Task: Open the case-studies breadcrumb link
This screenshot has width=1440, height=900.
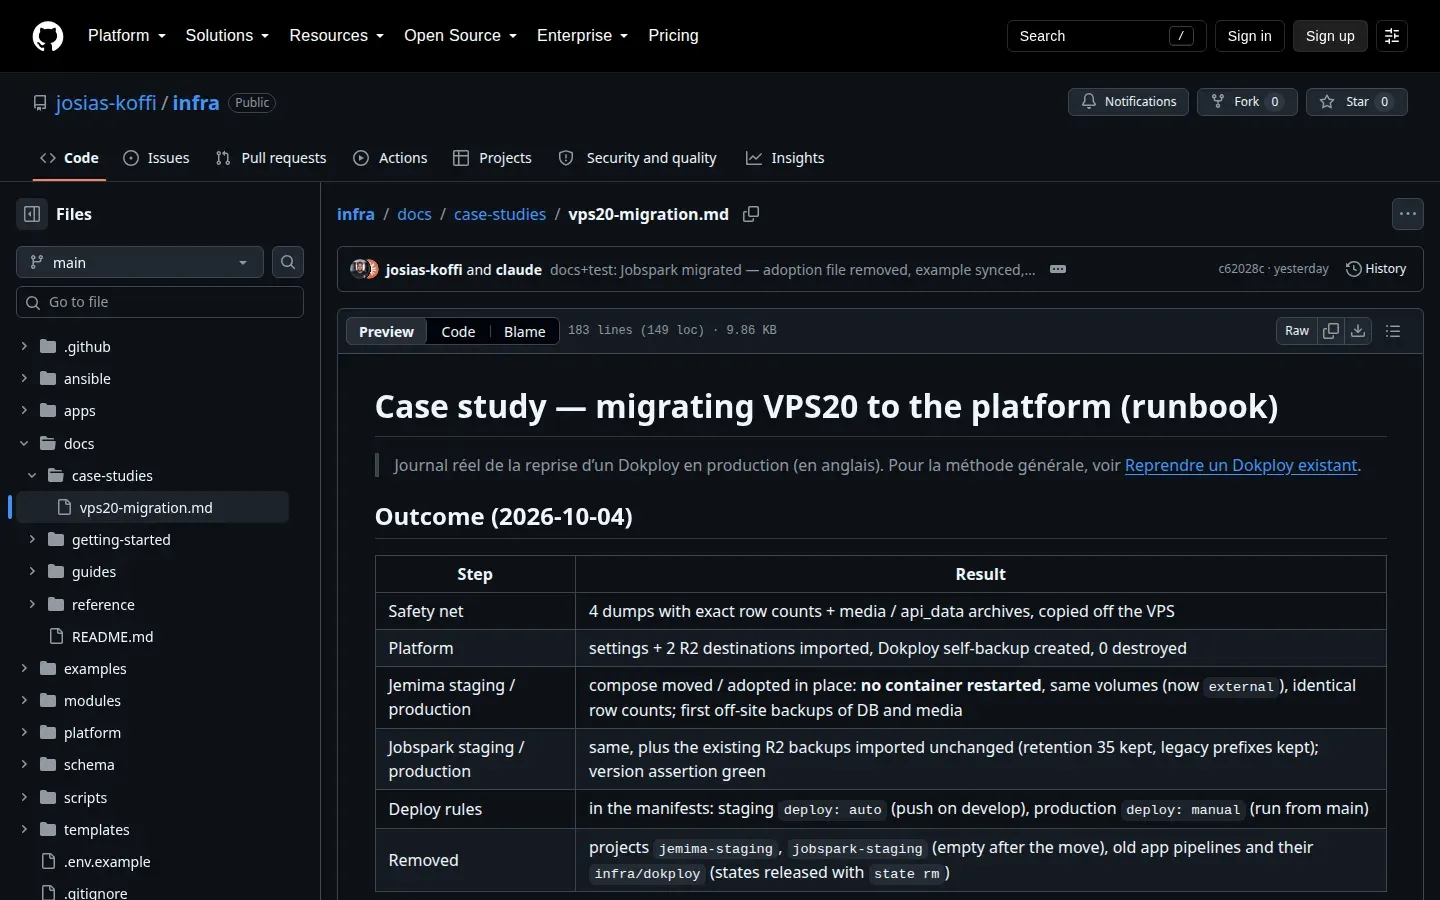Action: (500, 214)
